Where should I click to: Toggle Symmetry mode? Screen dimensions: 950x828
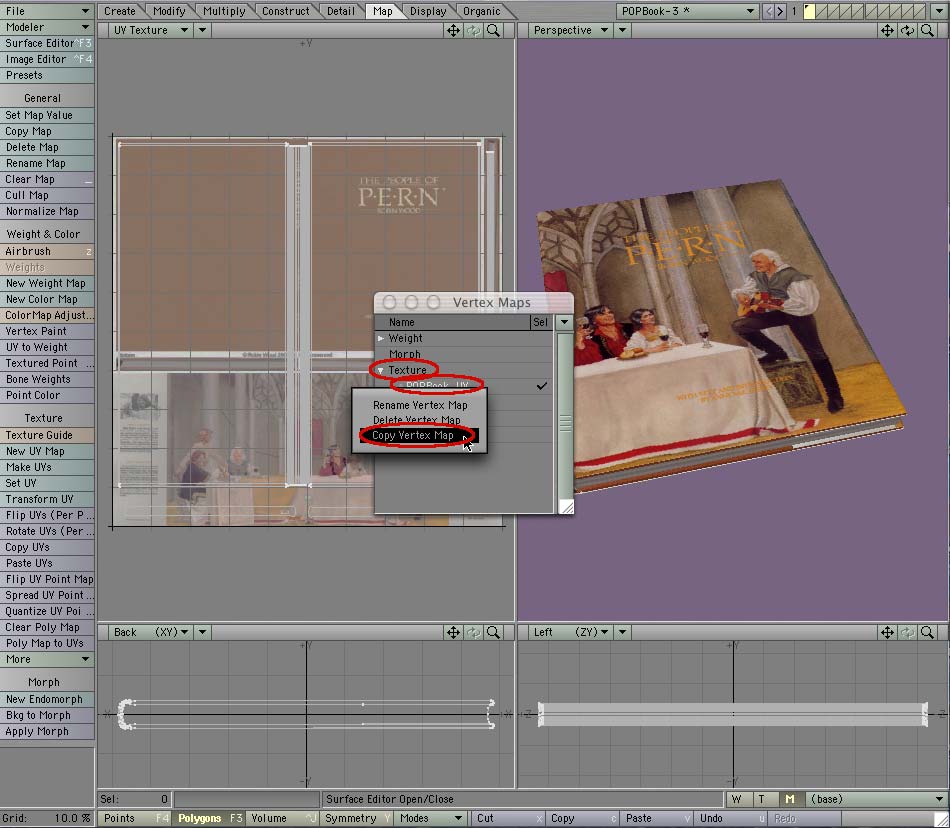(357, 818)
